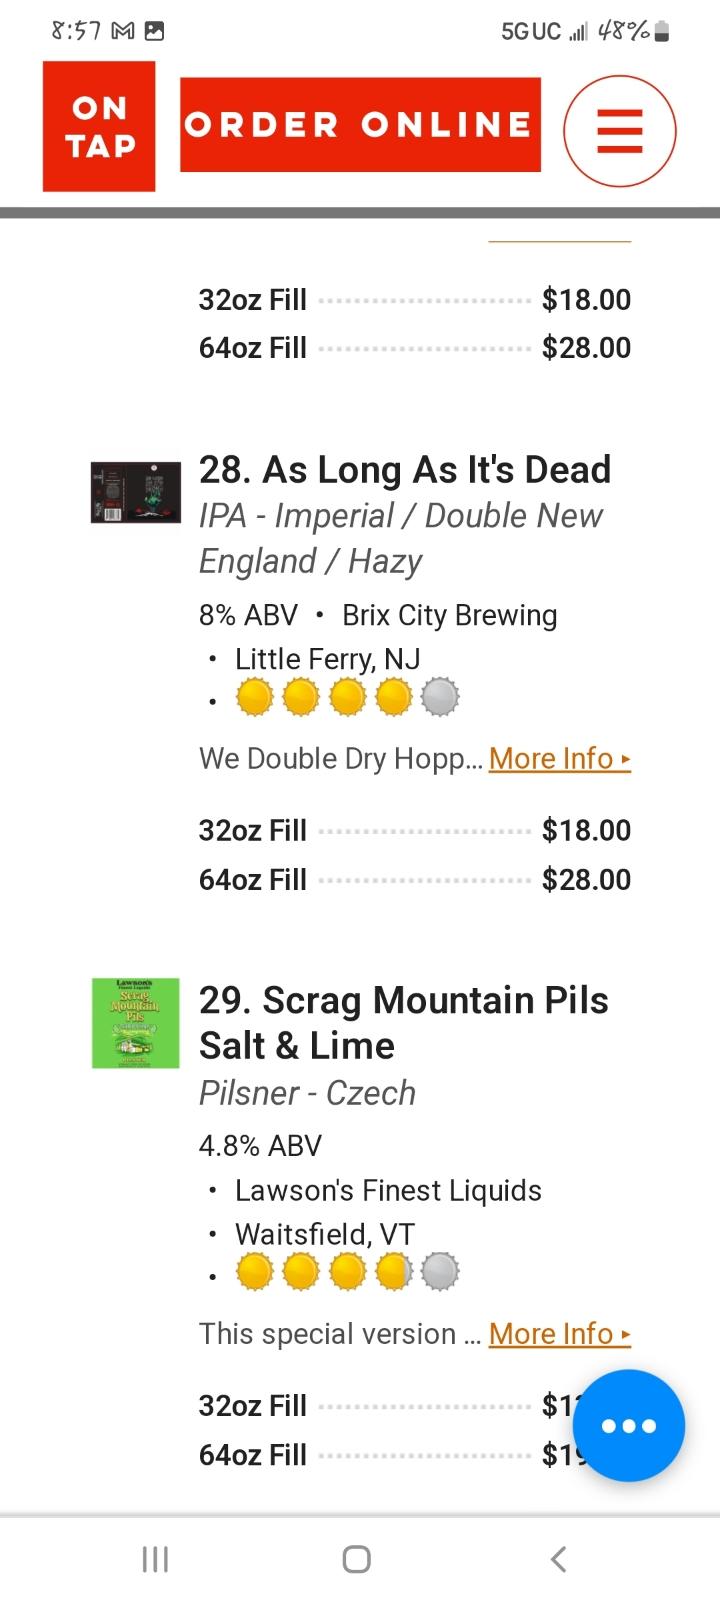720x1600 pixels.
Task: Select the 64oz Fill $28.00 row for beer 28
Action: 415,880
